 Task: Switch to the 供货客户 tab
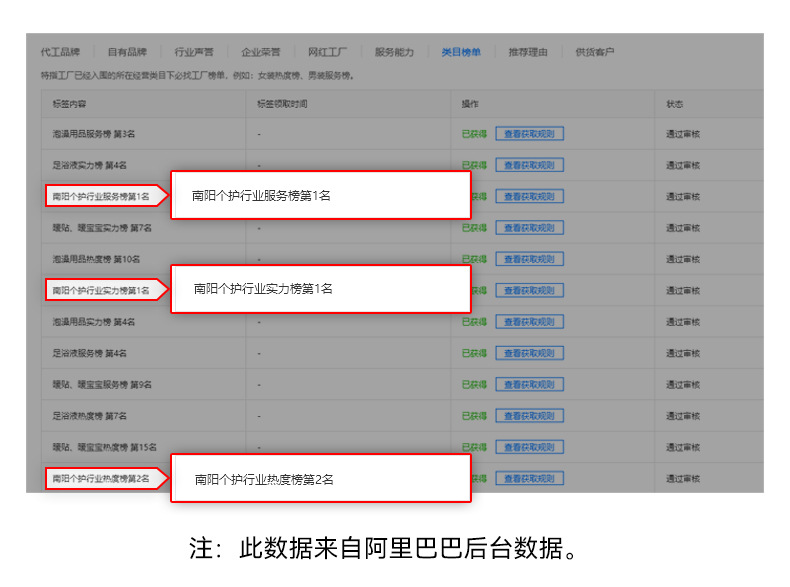[x=595, y=52]
